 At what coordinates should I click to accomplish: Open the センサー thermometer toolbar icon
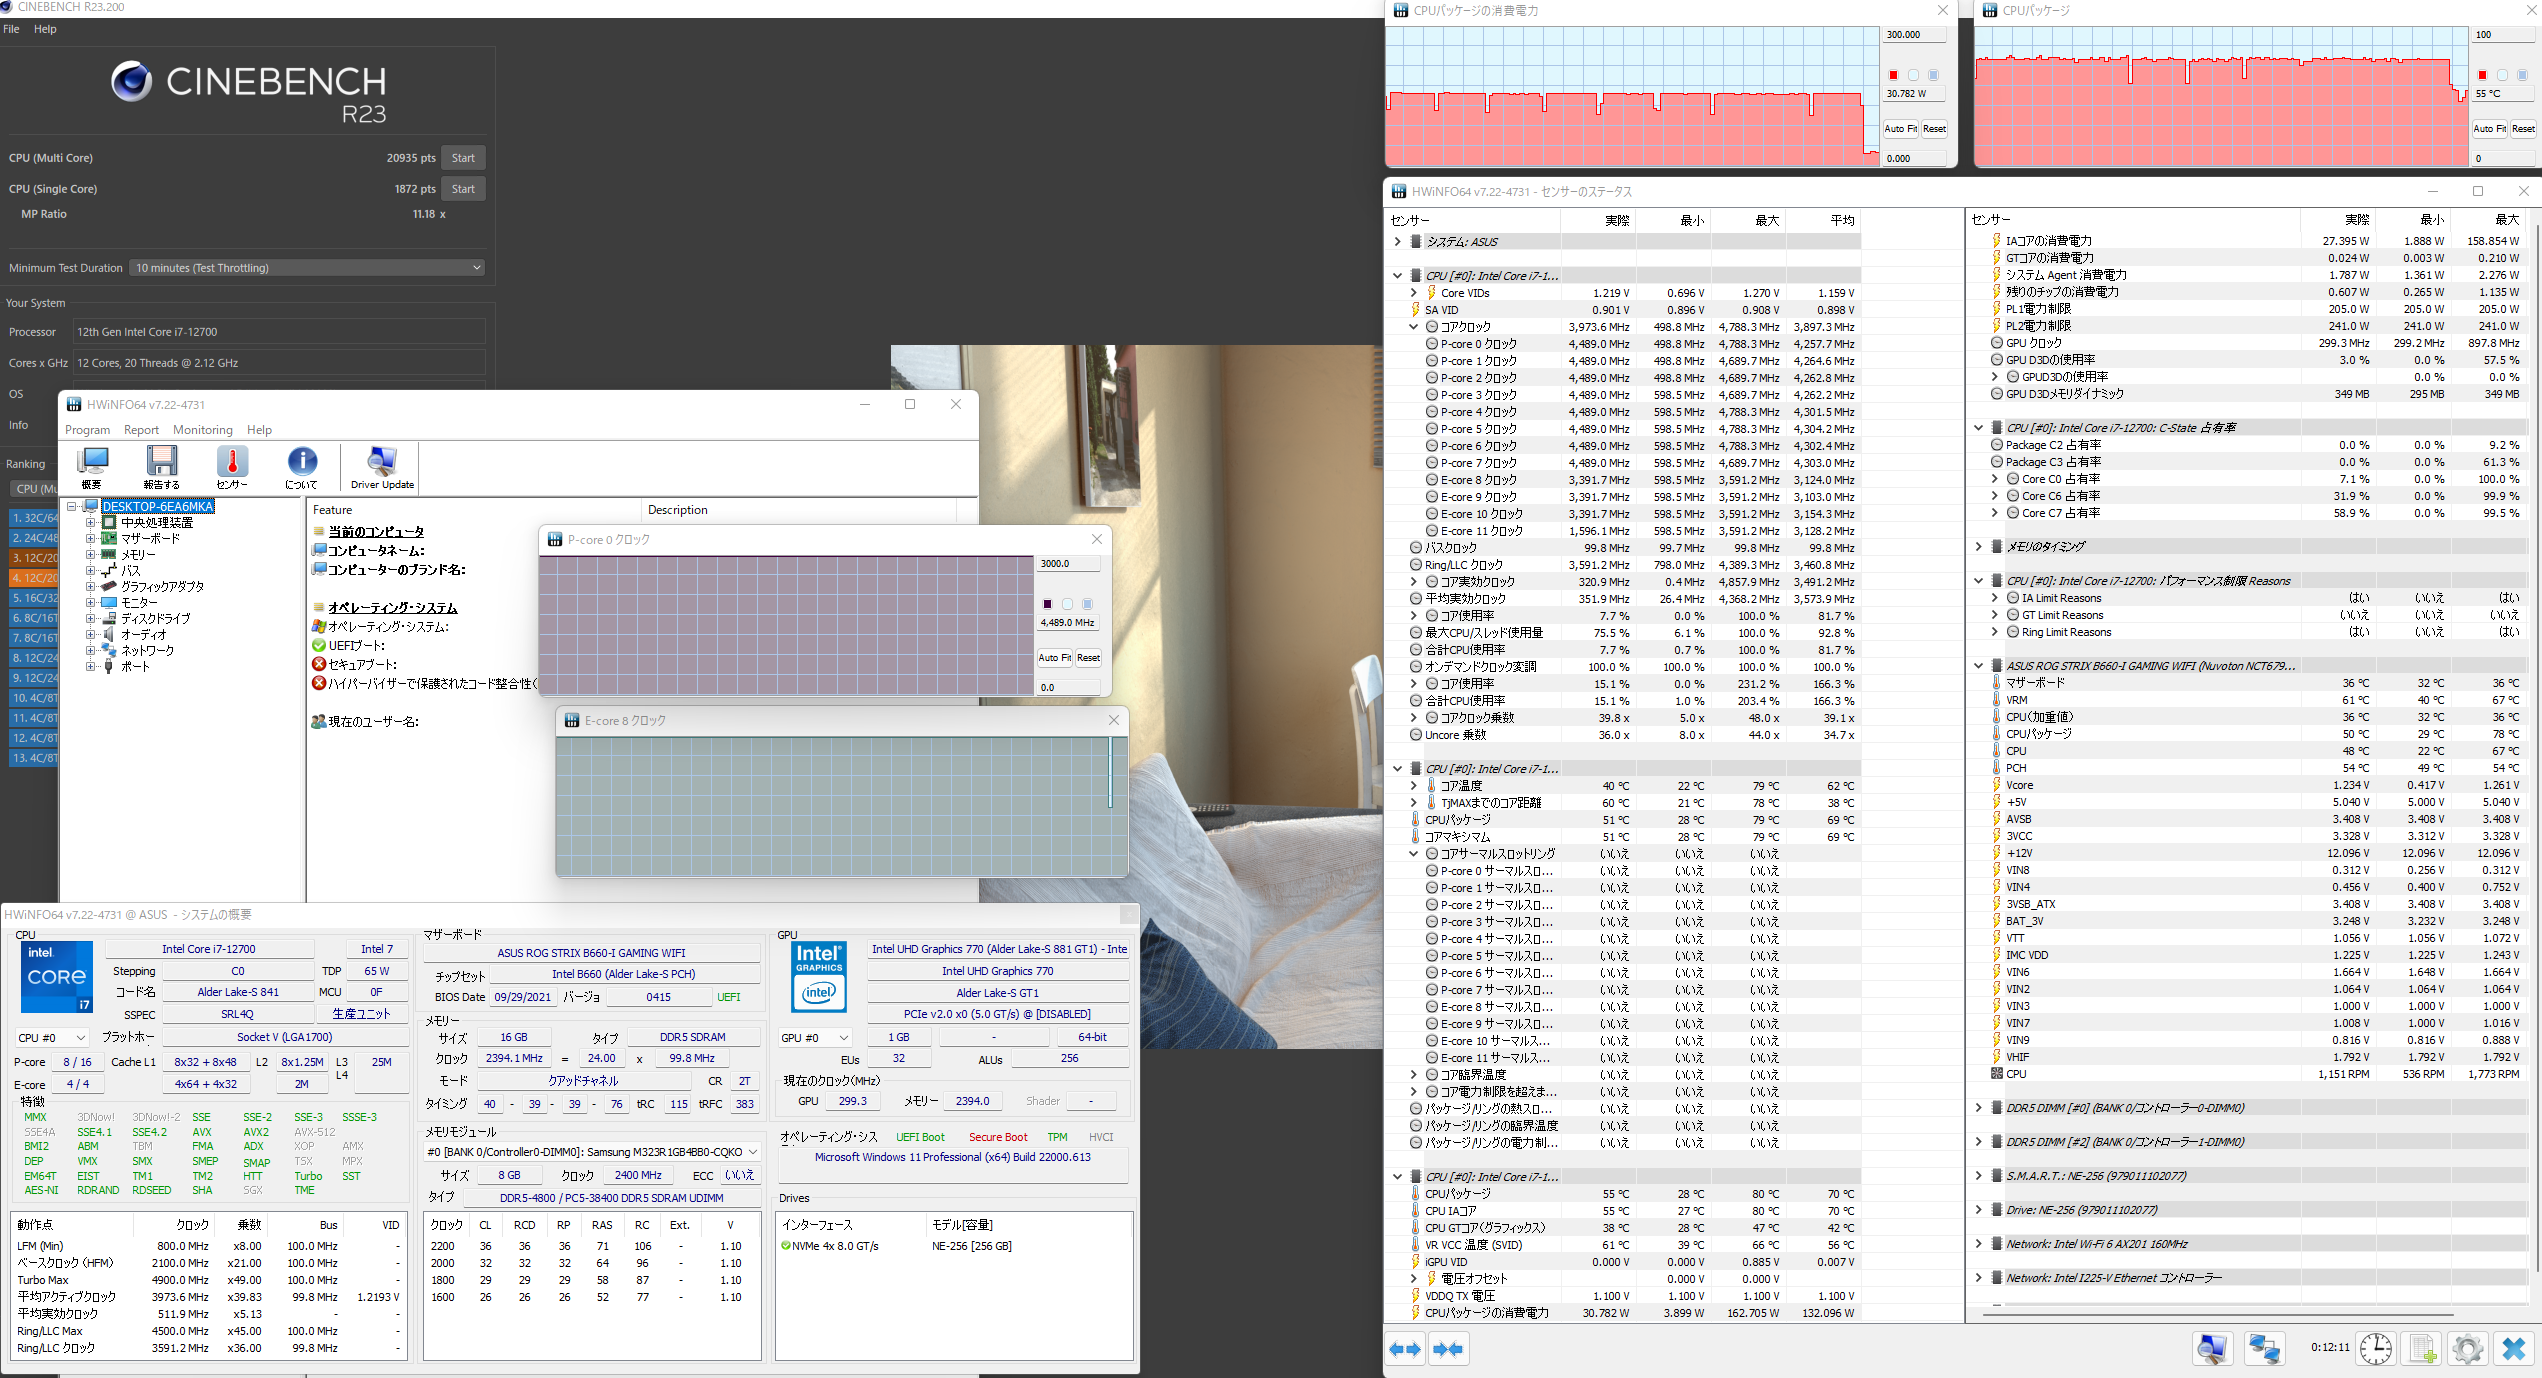click(232, 467)
